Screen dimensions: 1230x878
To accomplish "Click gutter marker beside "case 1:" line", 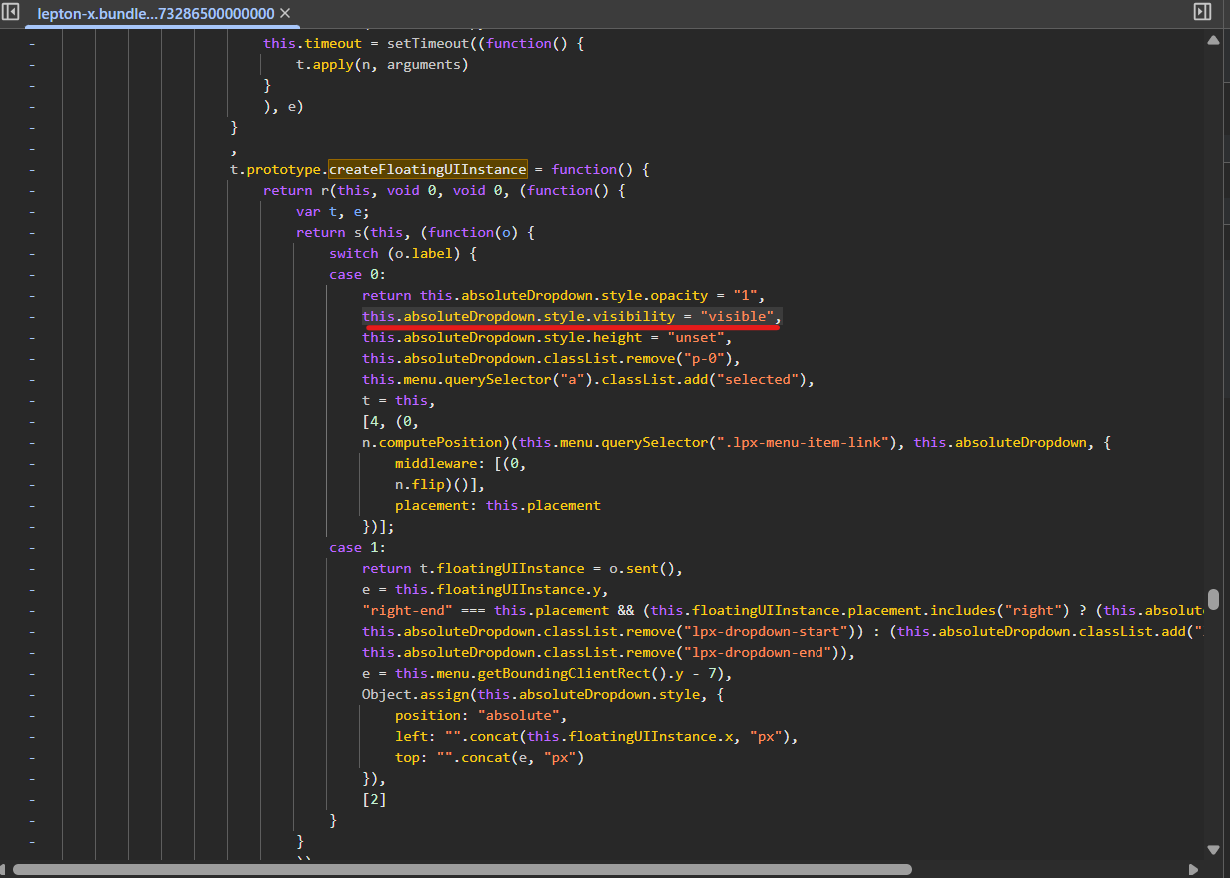I will click(x=31, y=547).
